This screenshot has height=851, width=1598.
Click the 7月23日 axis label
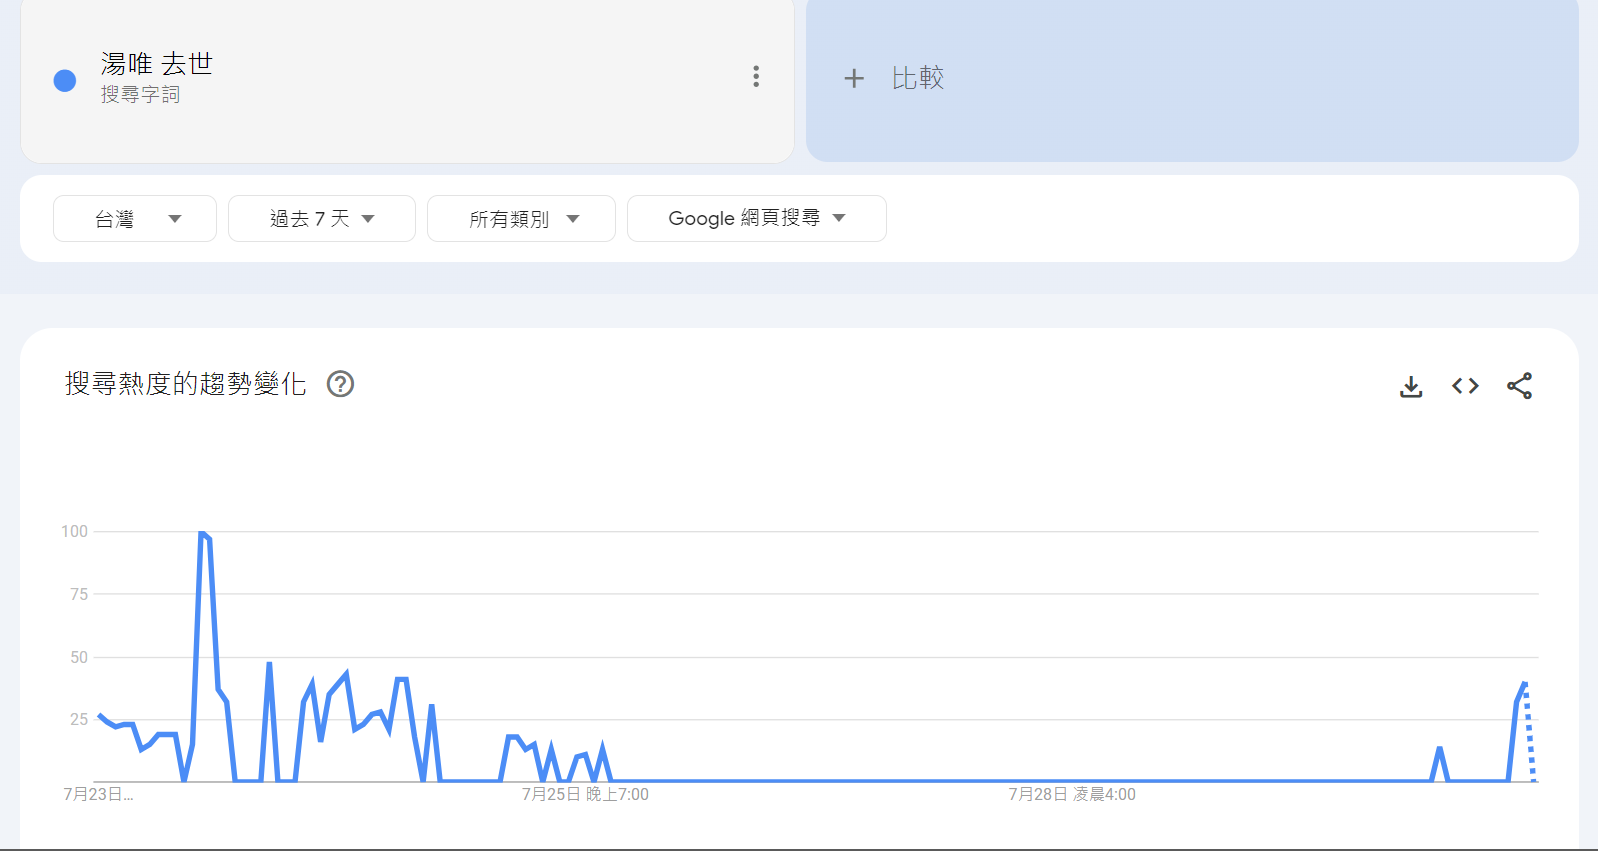coord(98,794)
